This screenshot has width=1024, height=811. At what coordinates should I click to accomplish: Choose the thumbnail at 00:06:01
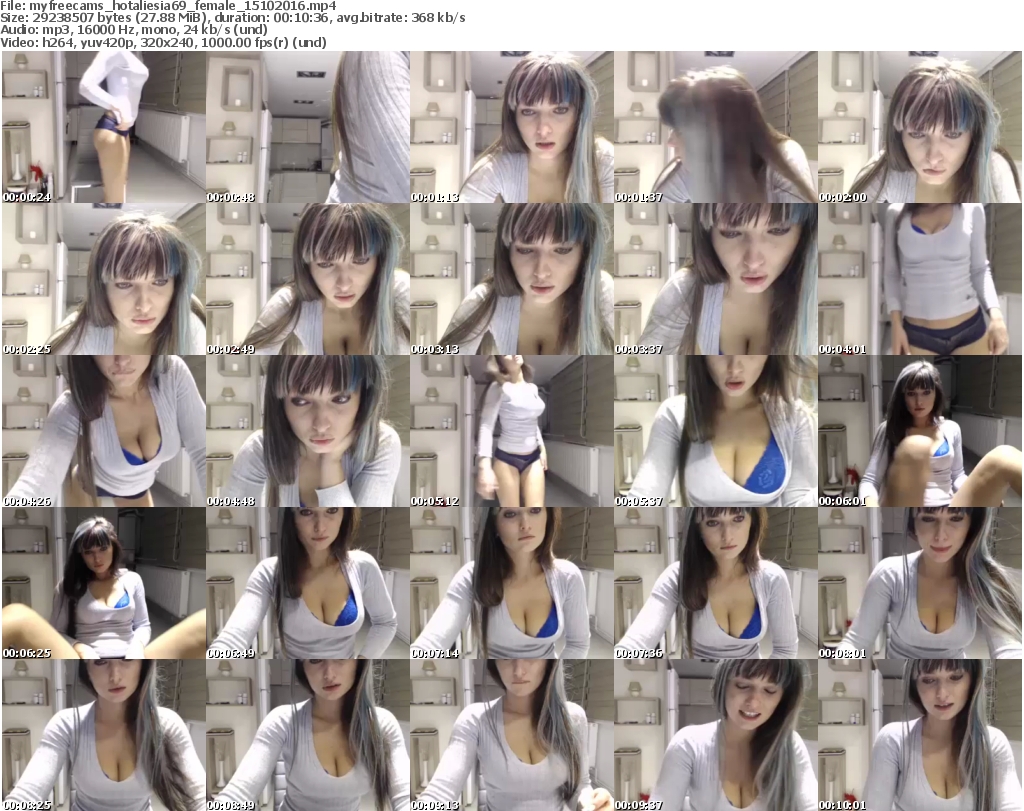coord(919,431)
